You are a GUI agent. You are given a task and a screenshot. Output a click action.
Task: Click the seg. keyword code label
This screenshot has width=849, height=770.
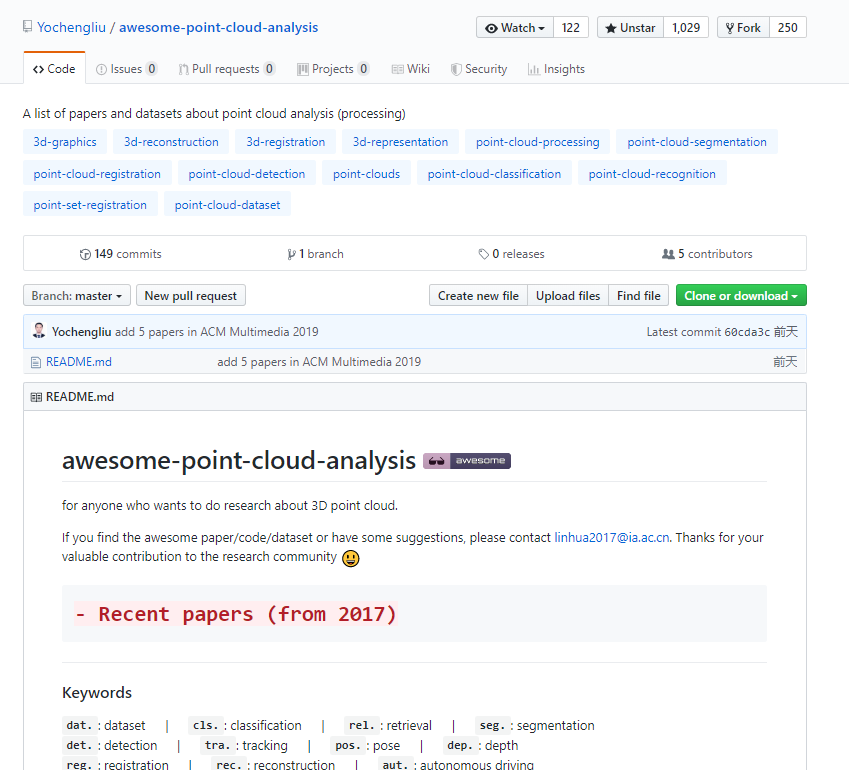(493, 726)
